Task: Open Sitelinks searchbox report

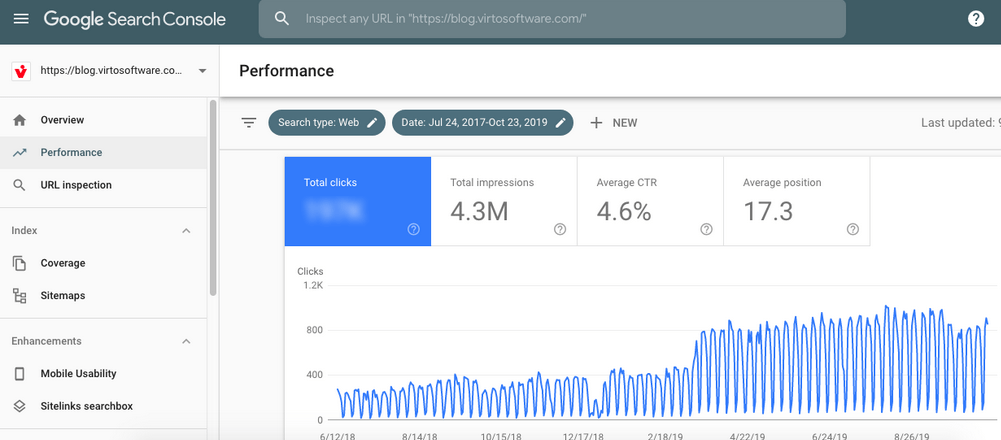Action: coord(103,406)
